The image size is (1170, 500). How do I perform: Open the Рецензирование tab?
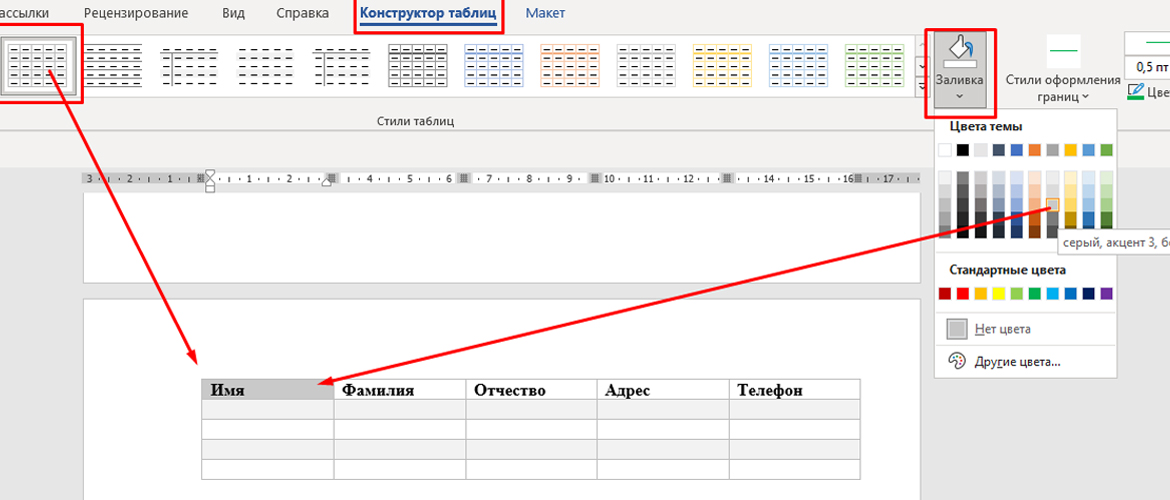coord(136,14)
